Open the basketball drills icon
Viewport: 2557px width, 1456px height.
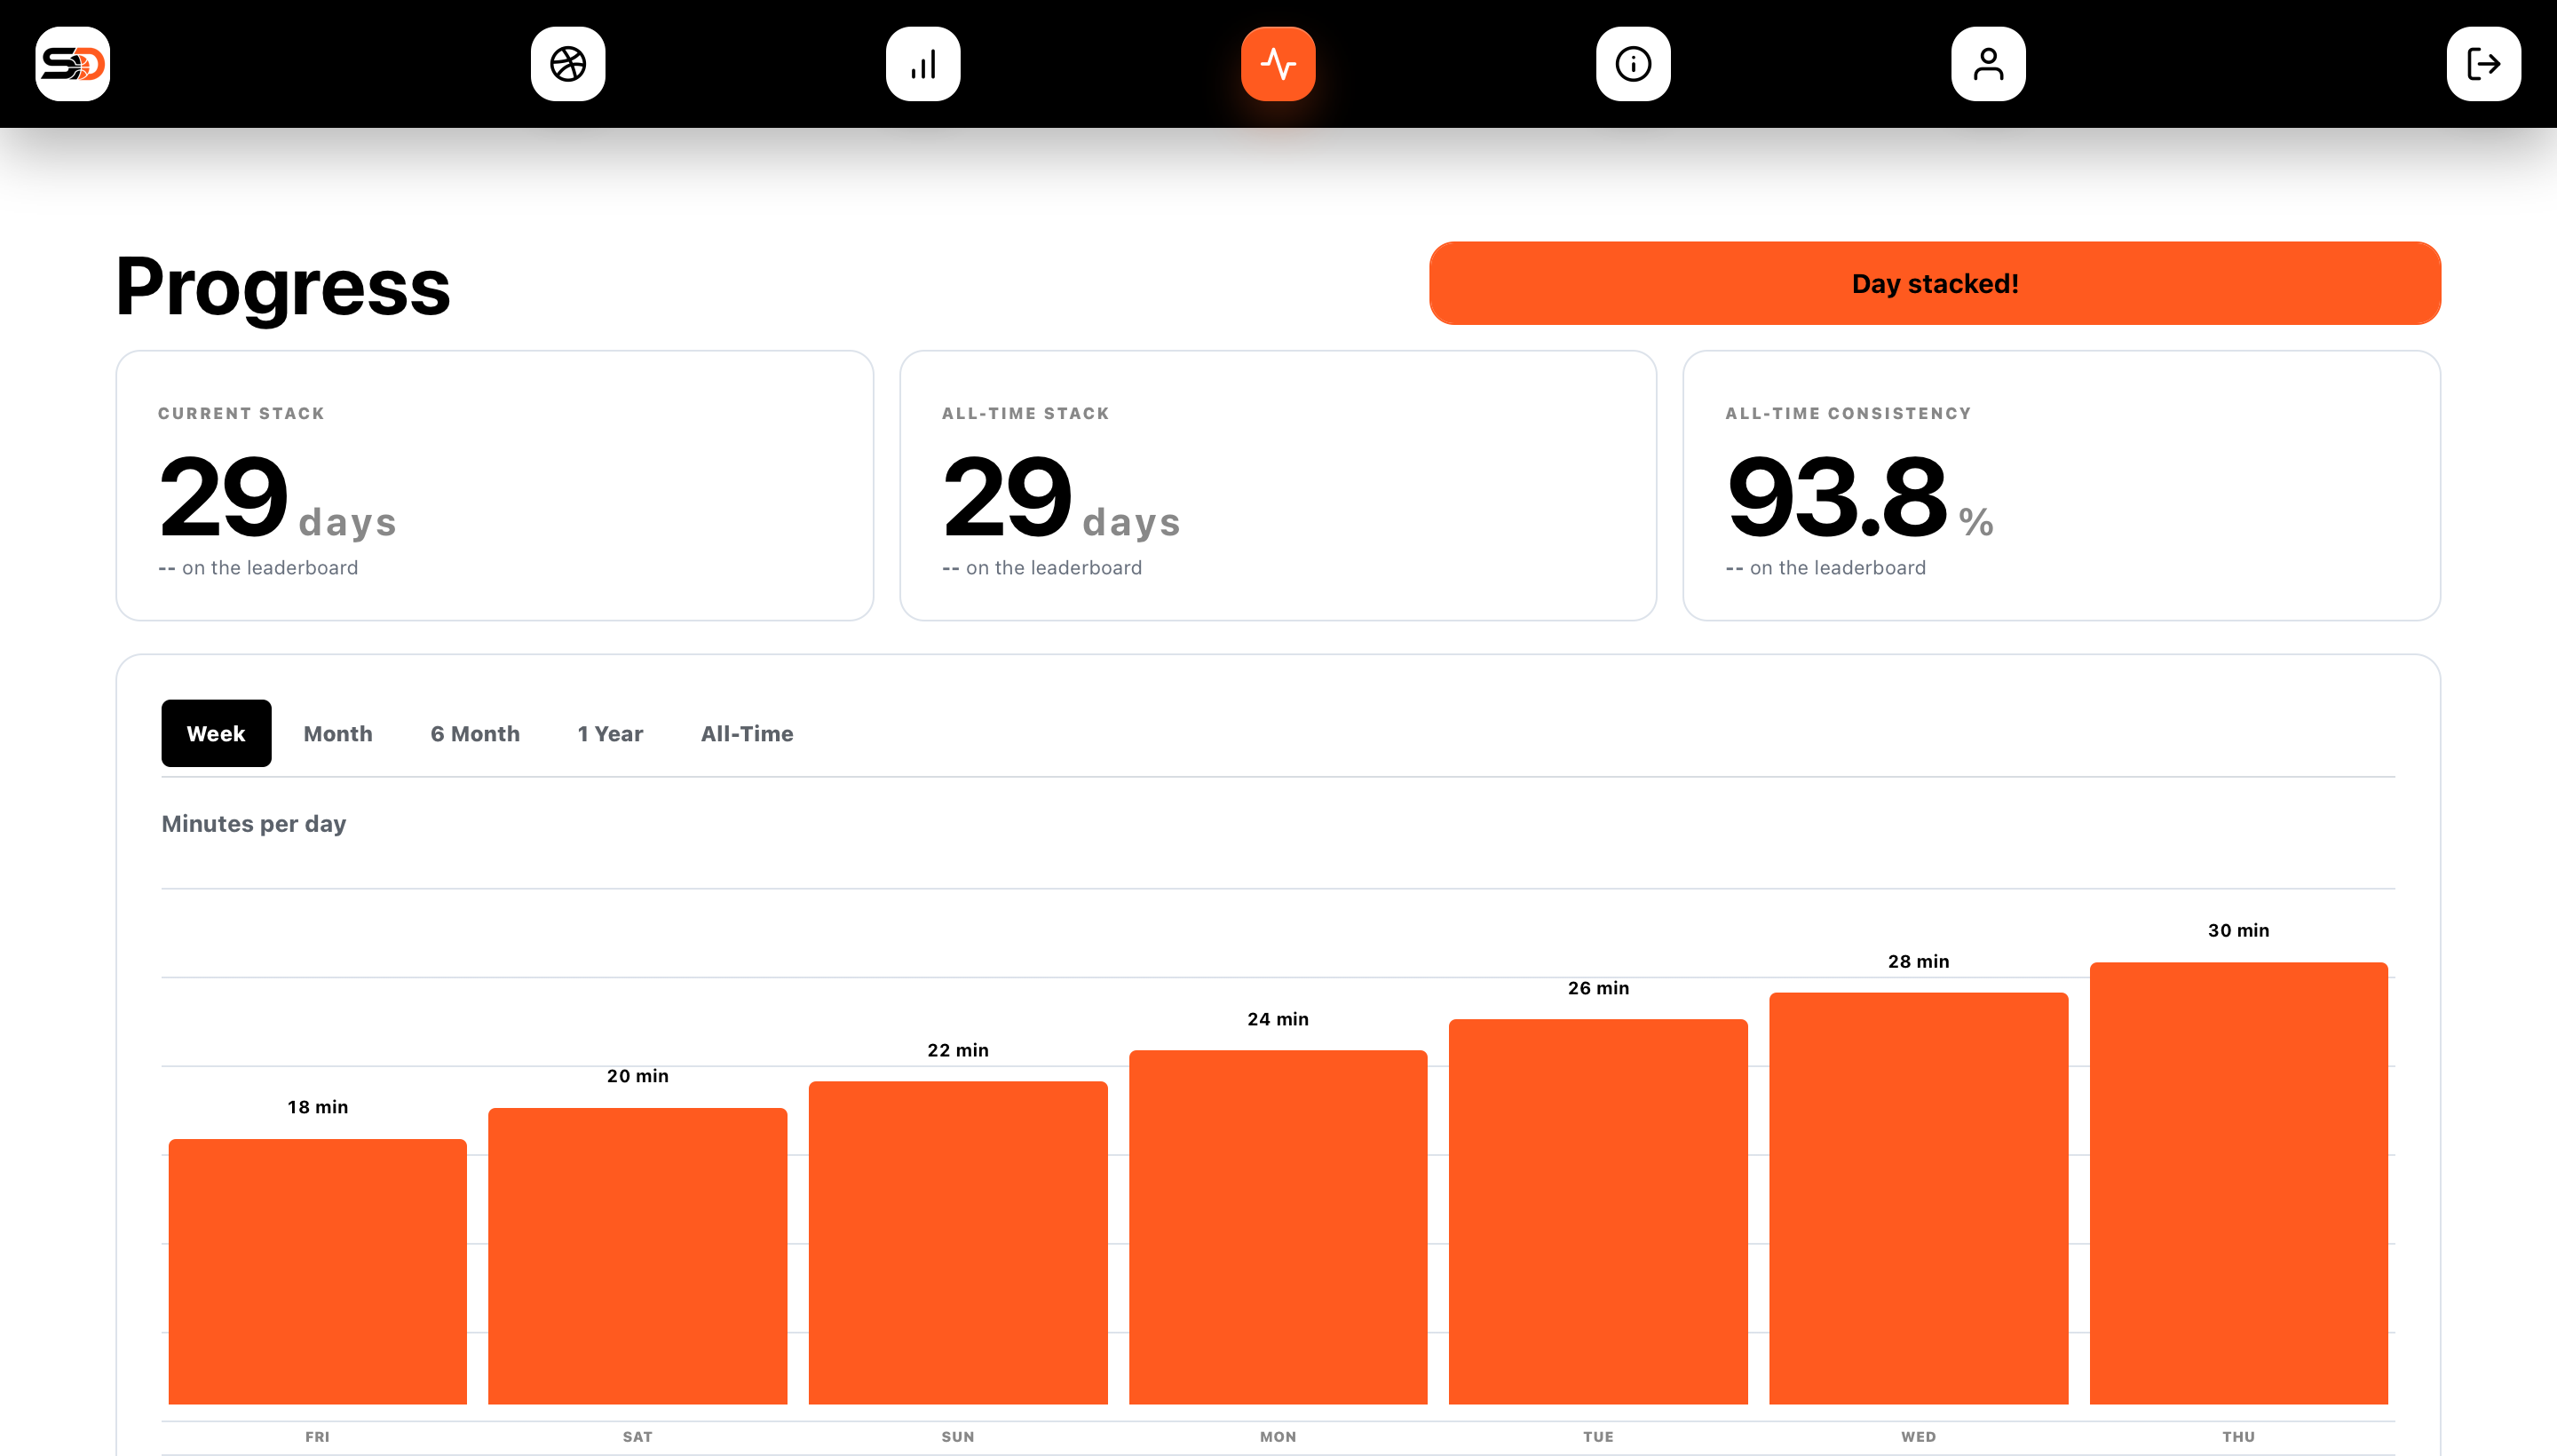pos(568,64)
